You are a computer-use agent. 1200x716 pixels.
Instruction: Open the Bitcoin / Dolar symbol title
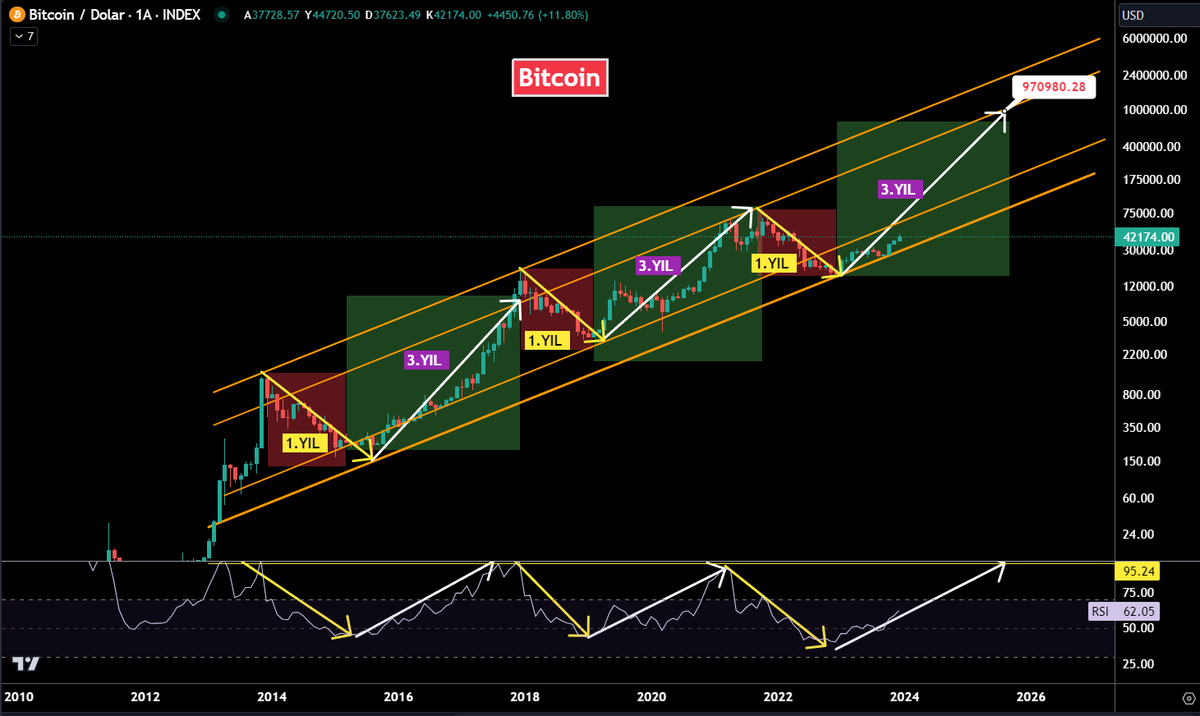coord(115,15)
